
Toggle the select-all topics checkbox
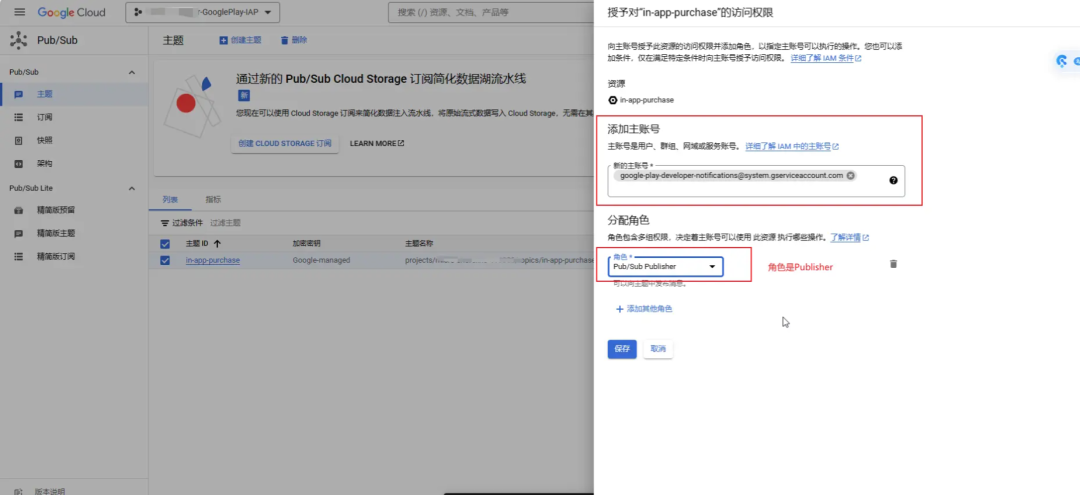point(165,244)
